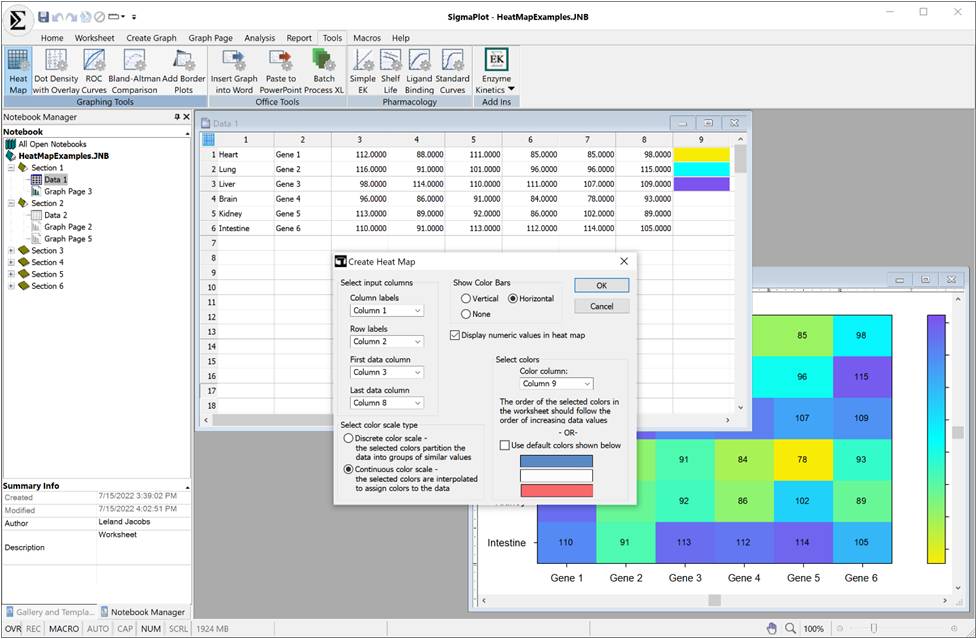
Task: Choose the Discrete color scale option
Action: (348, 438)
